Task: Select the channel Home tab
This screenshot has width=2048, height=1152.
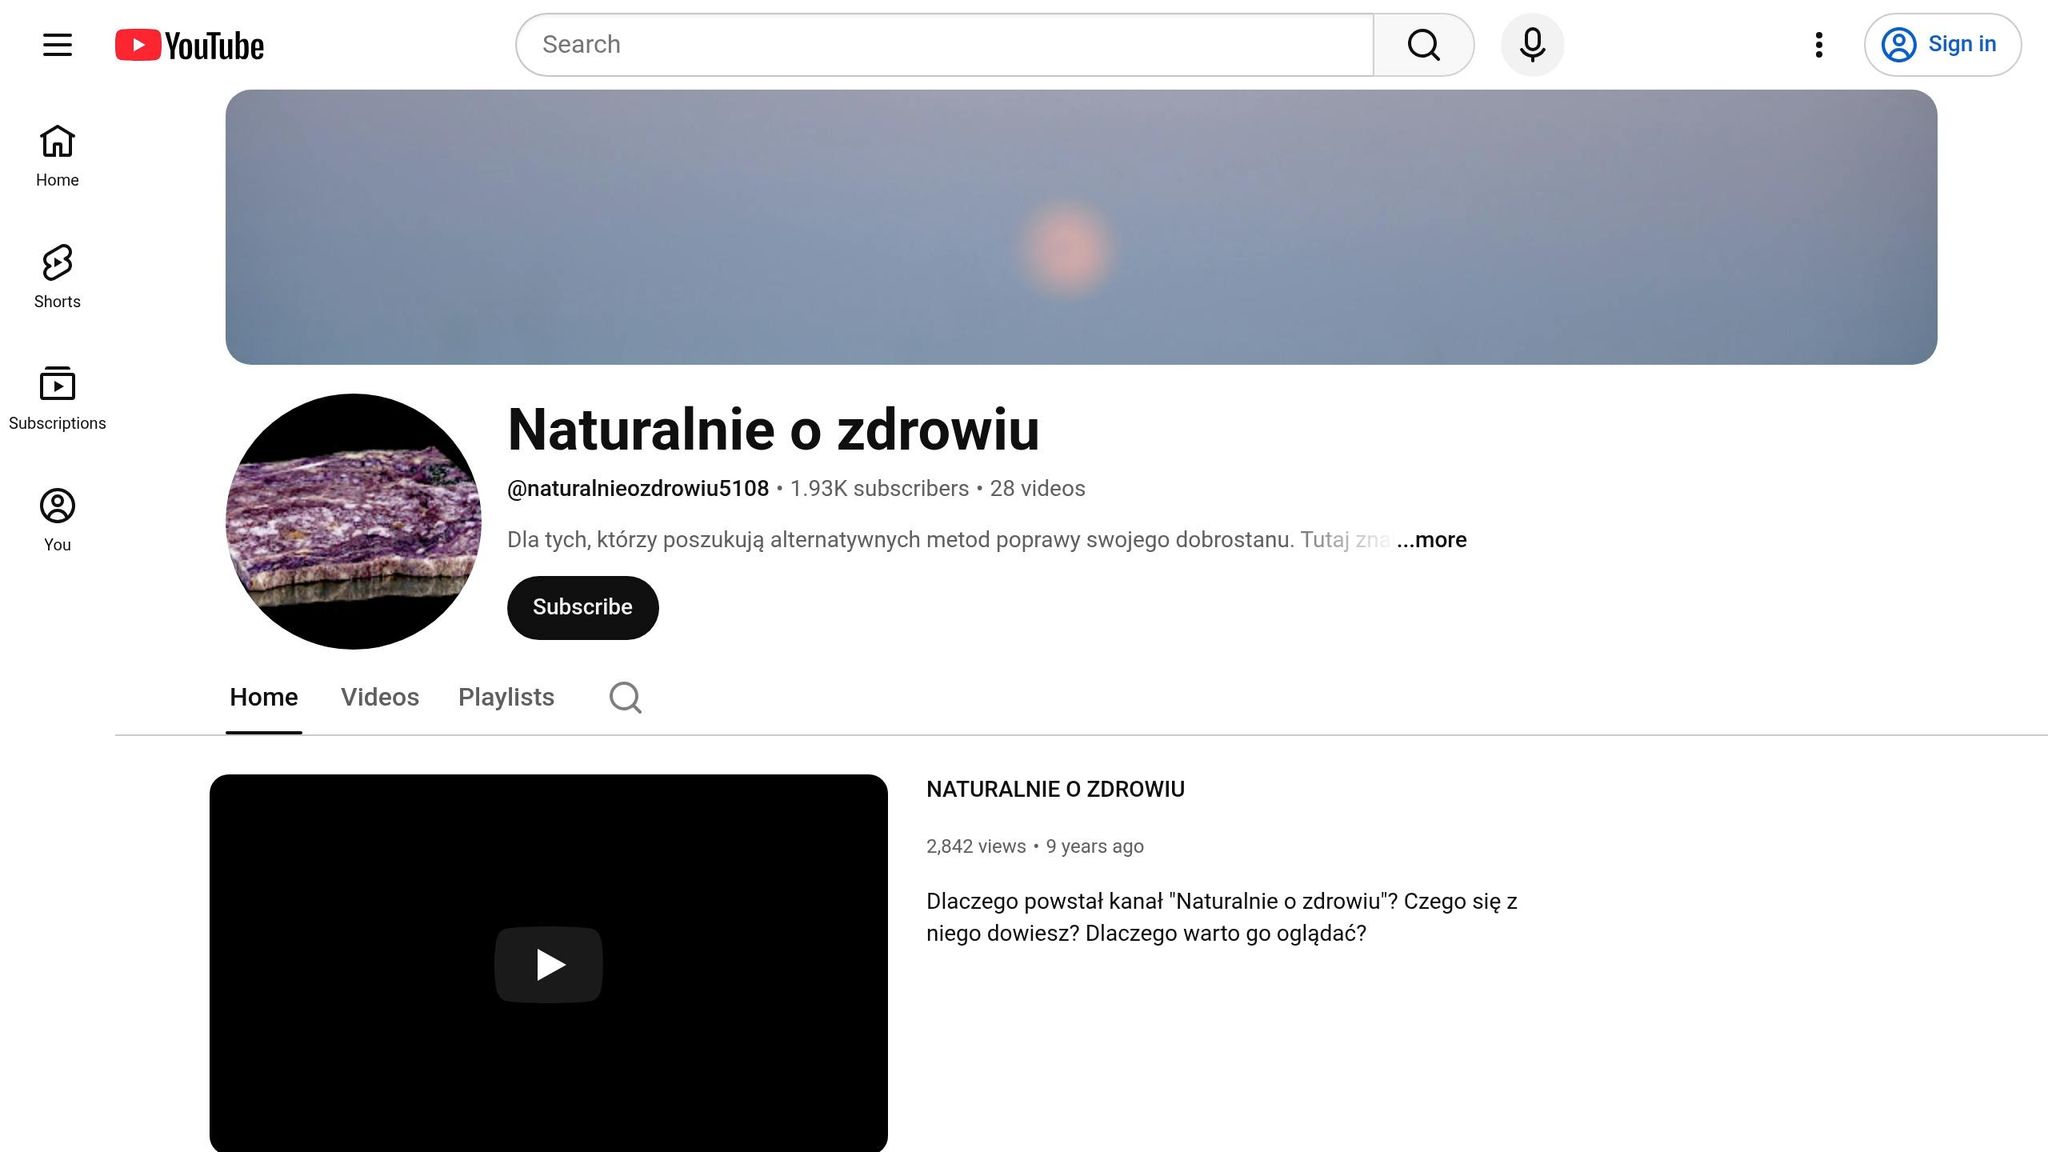Action: [x=264, y=697]
